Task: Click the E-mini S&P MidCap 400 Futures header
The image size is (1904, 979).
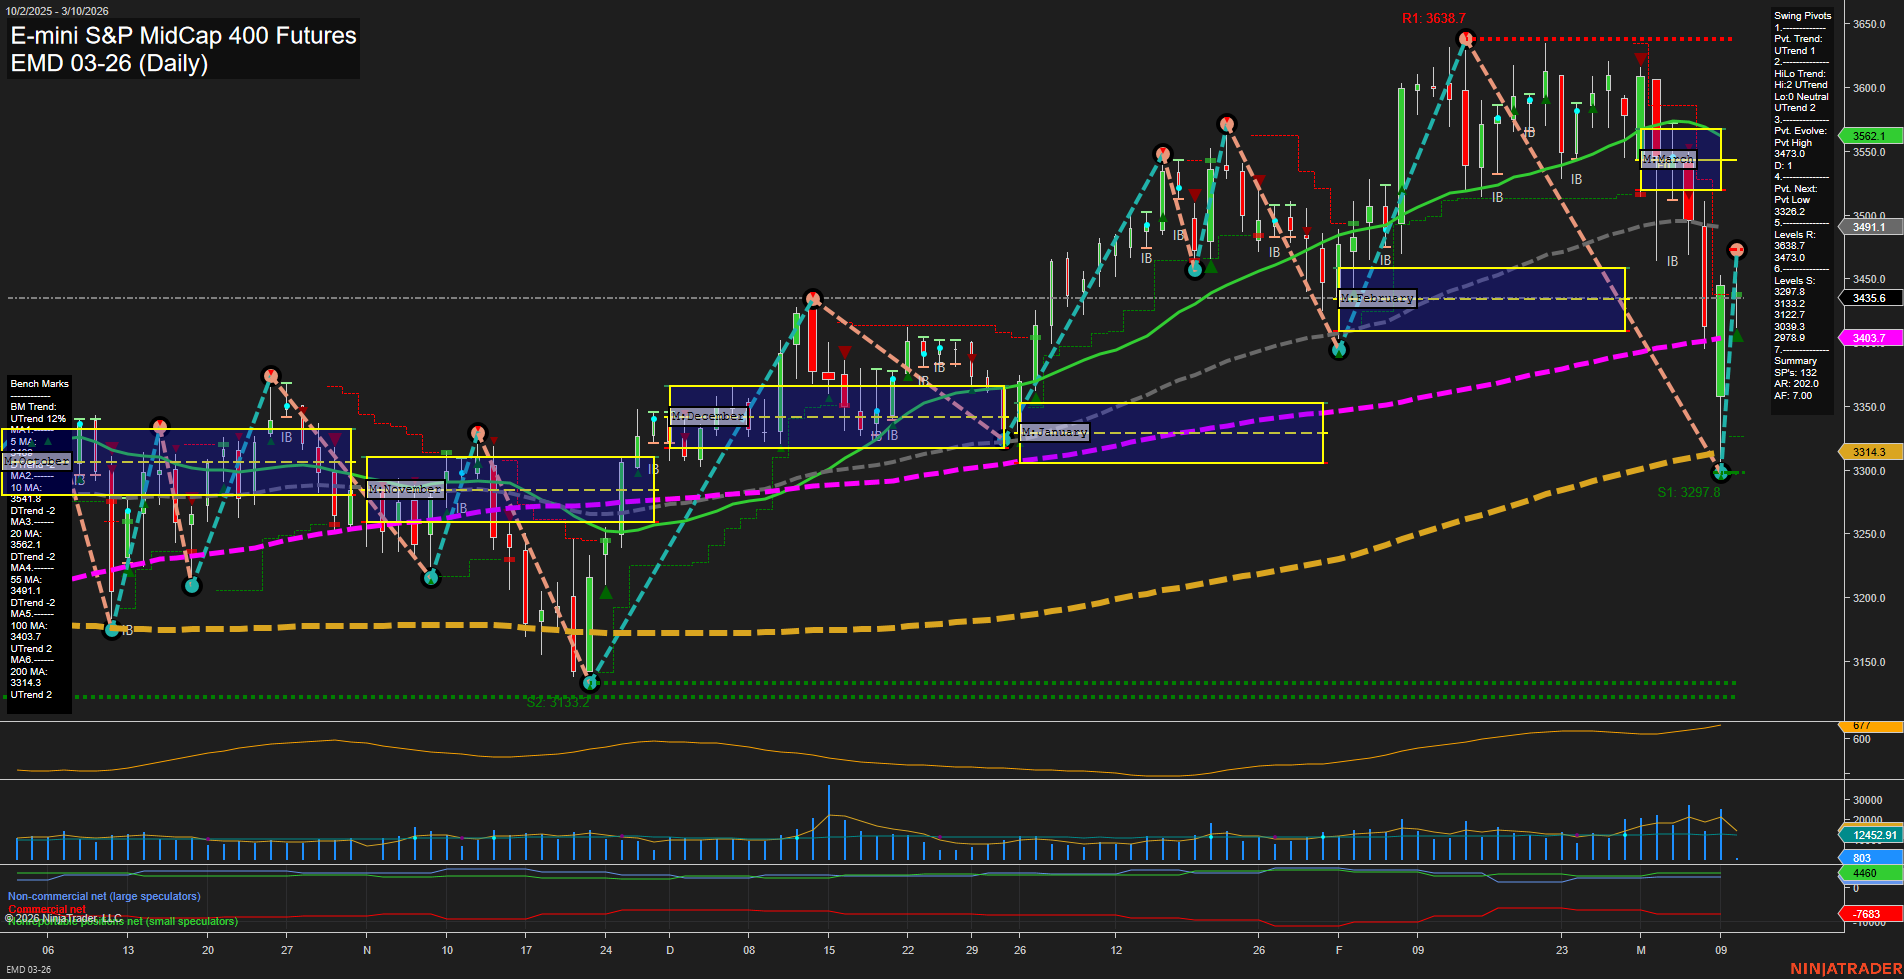Action: coord(182,36)
